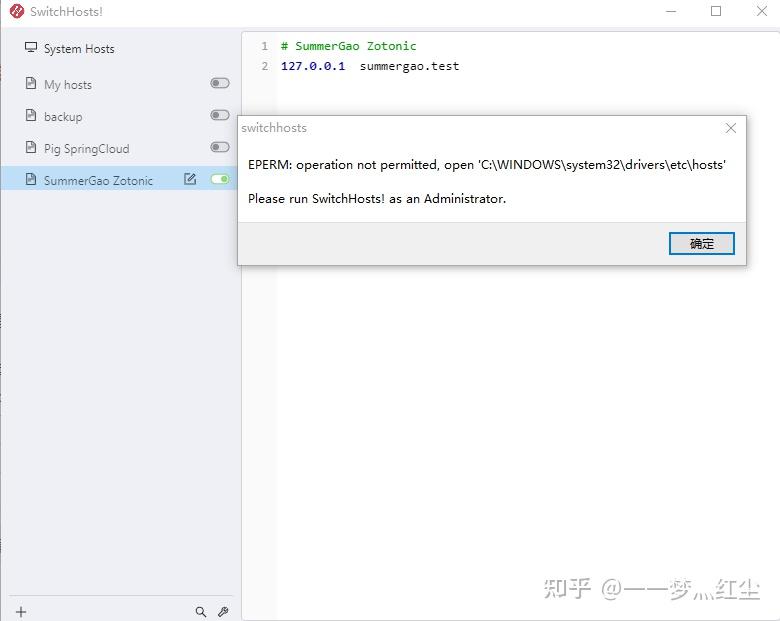
Task: Confirm the error dialog with 确定
Action: point(701,243)
